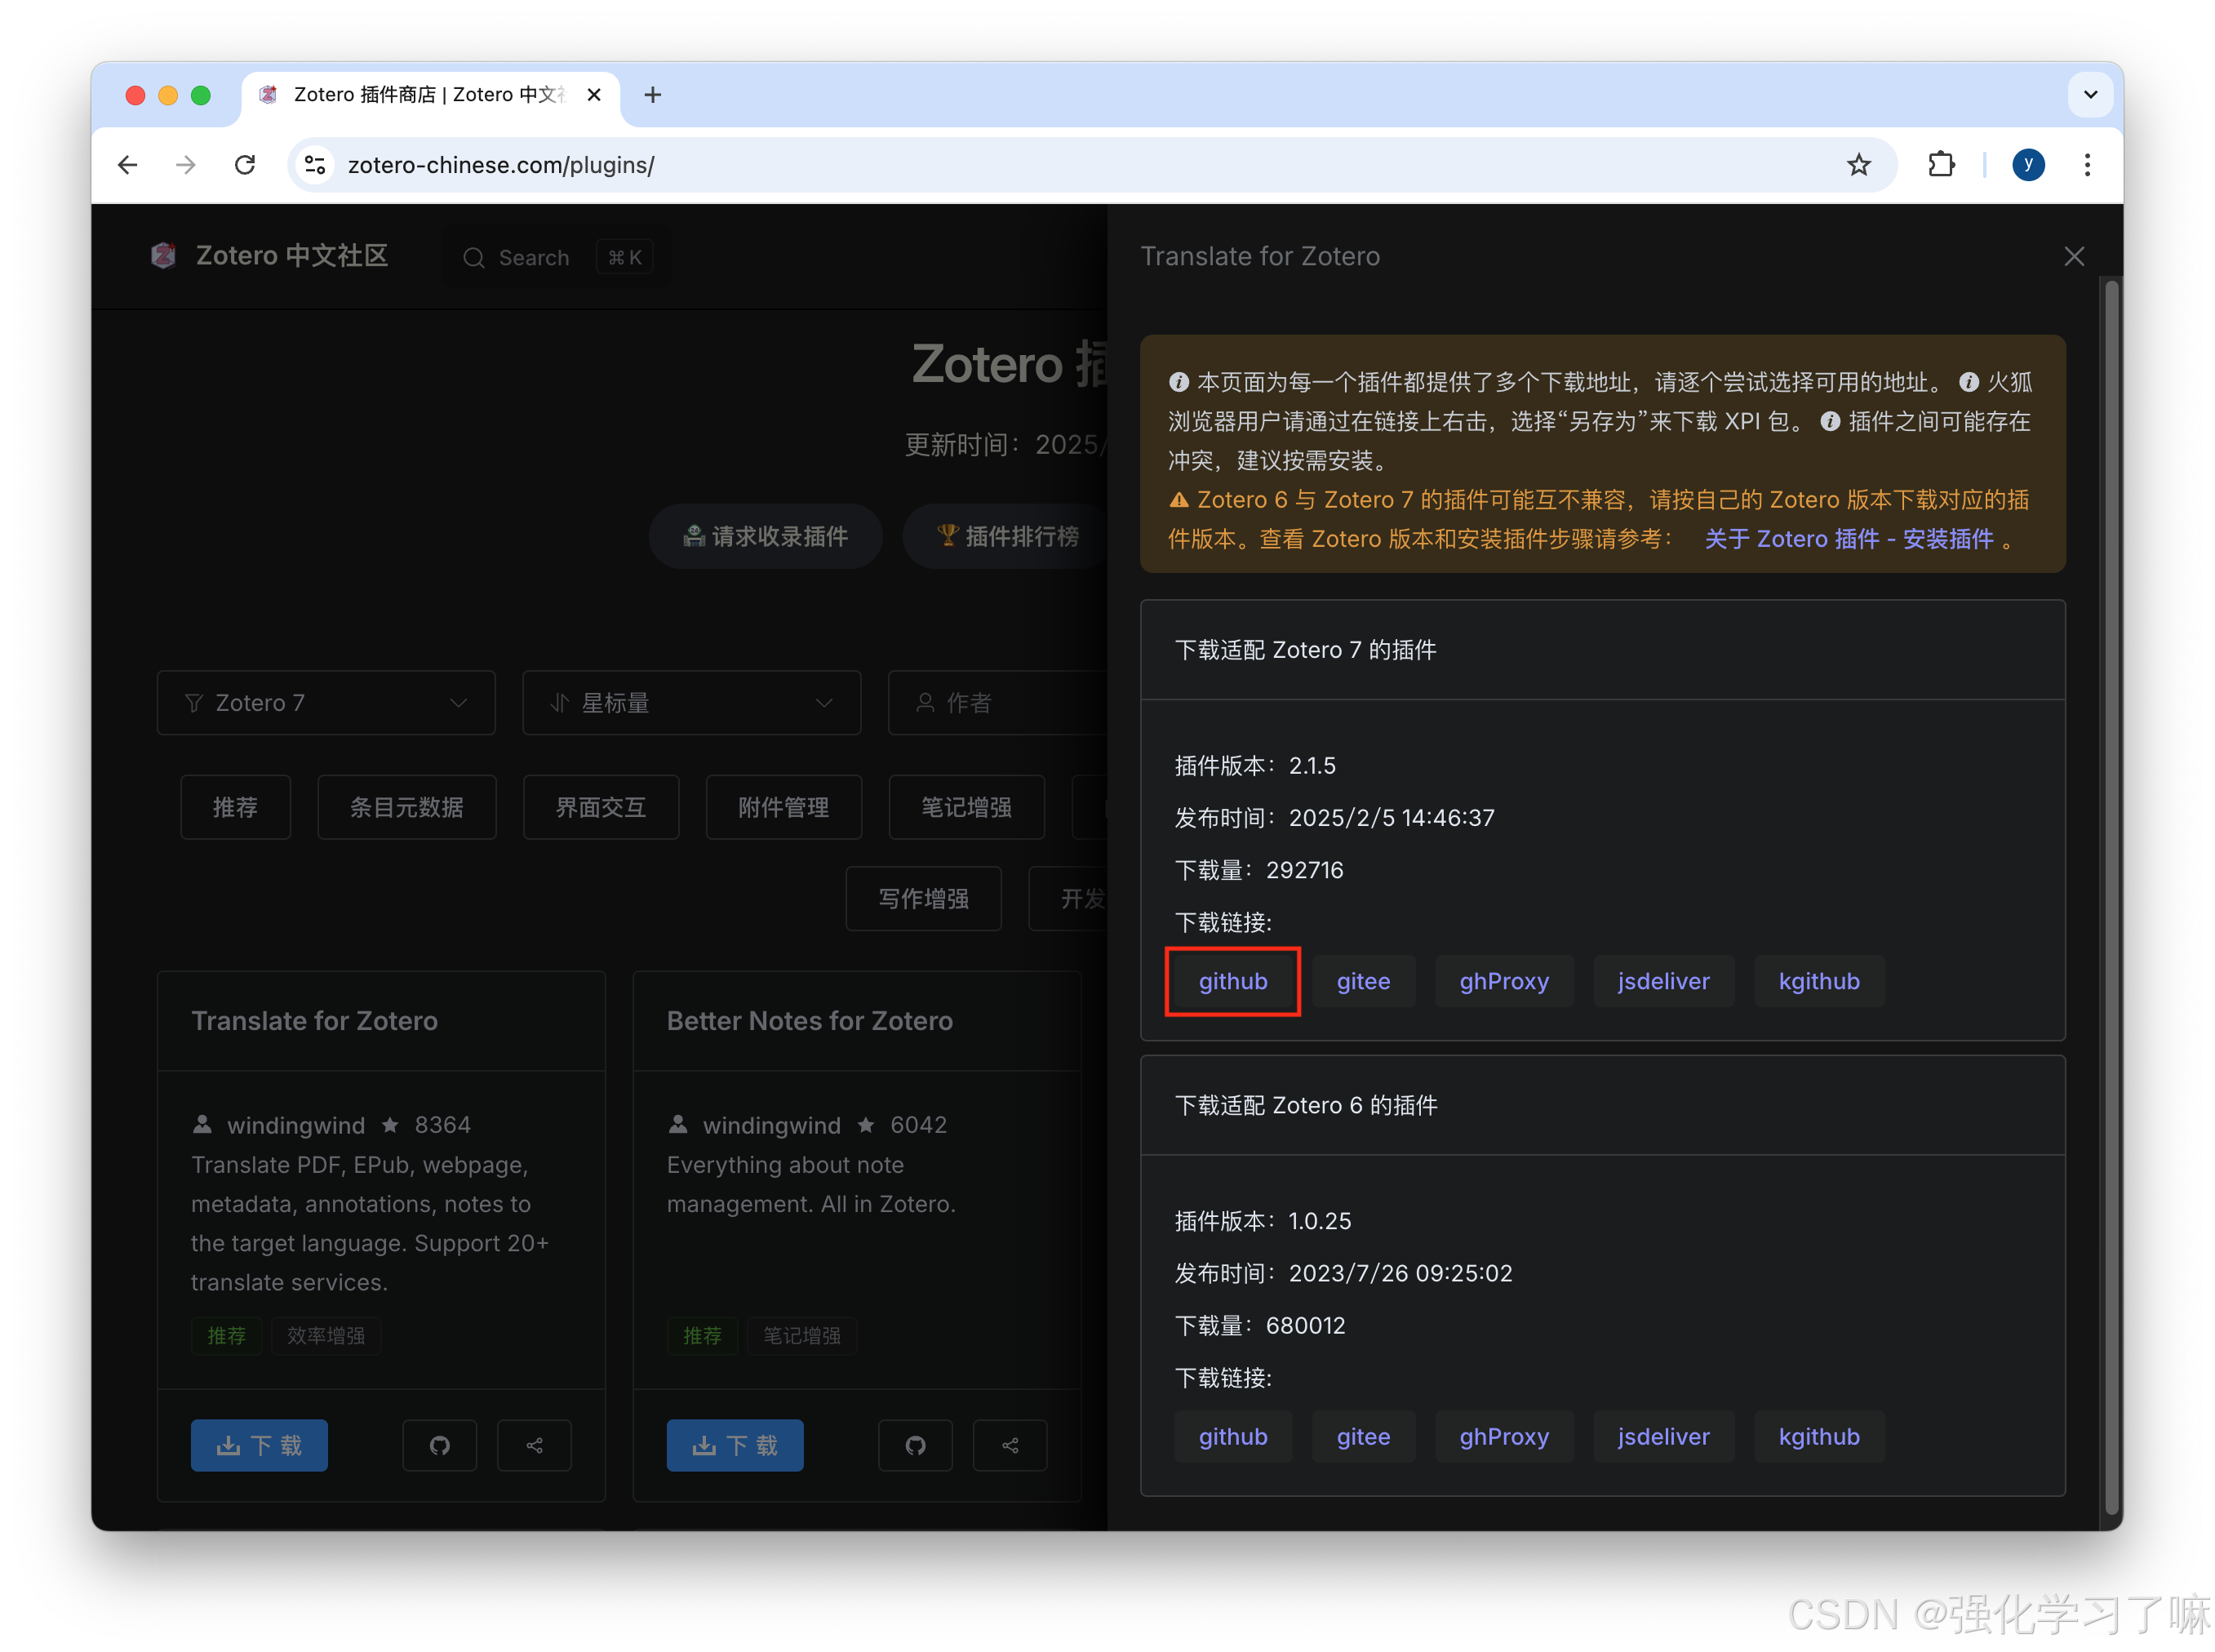
Task: Click the GitHub icon on Translate for Zotero card
Action: pyautogui.click(x=439, y=1445)
